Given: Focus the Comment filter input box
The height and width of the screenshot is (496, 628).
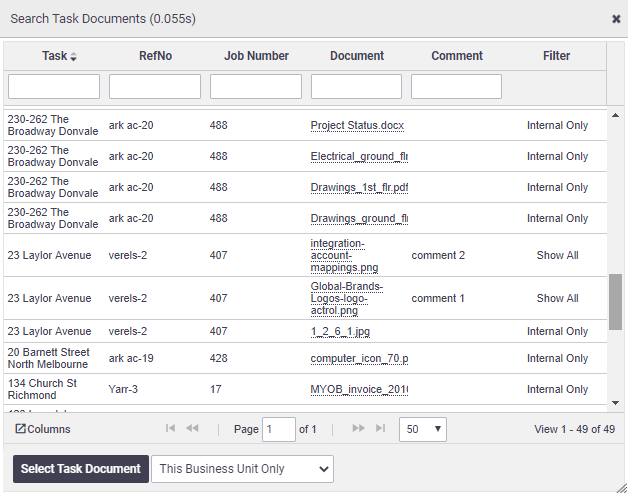Looking at the screenshot, I should pos(456,86).
